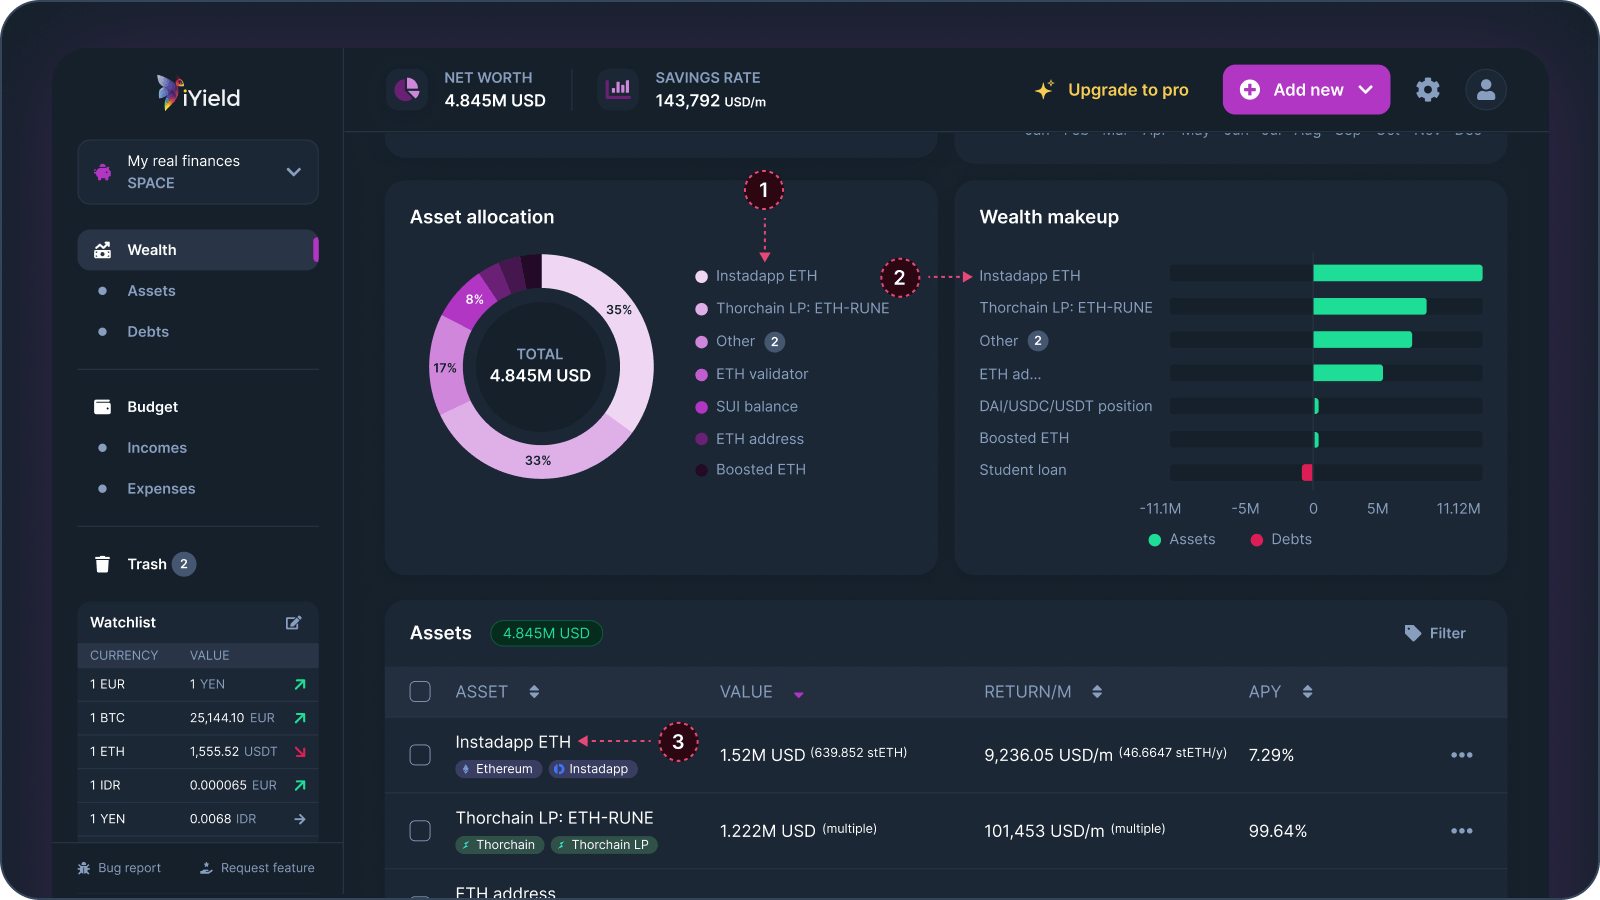
Task: Click the Bug report icon
Action: [x=84, y=867]
